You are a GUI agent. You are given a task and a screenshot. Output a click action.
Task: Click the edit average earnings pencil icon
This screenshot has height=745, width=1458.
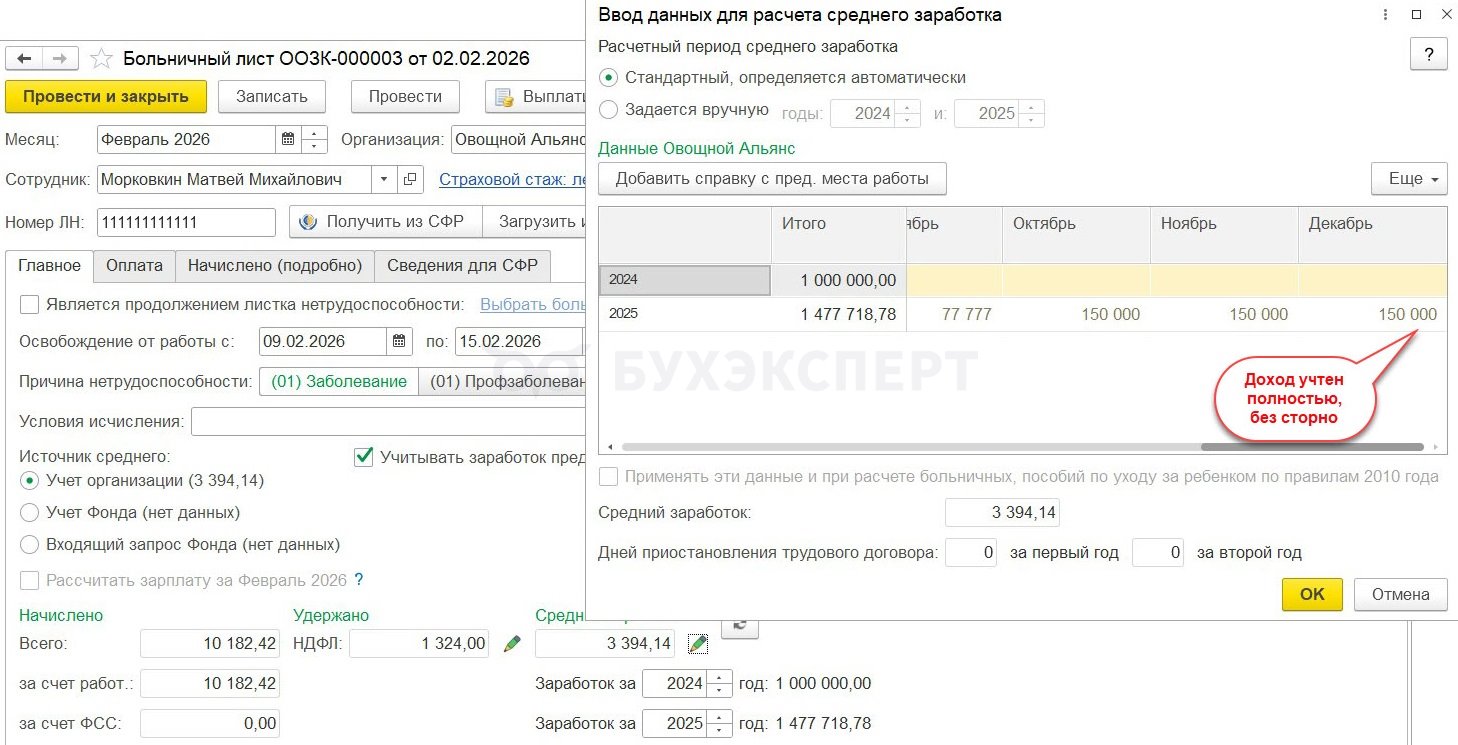coord(698,644)
